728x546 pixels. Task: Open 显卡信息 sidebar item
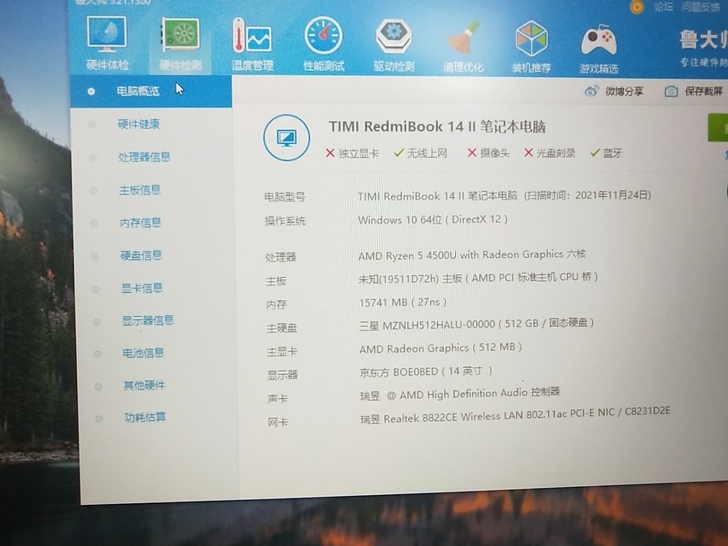tap(142, 288)
